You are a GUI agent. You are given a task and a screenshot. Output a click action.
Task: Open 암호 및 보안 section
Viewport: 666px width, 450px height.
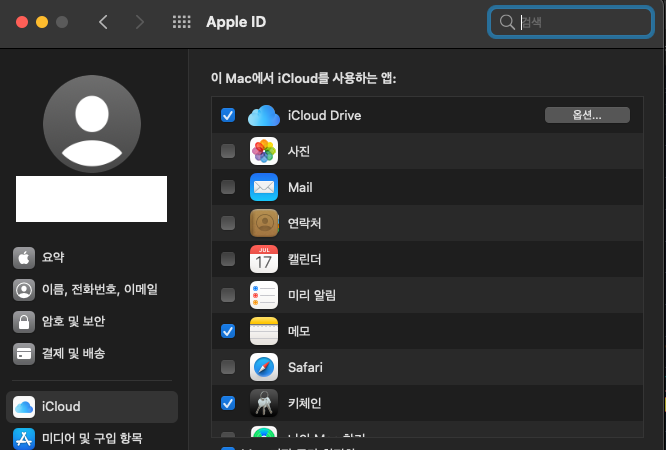(91, 322)
